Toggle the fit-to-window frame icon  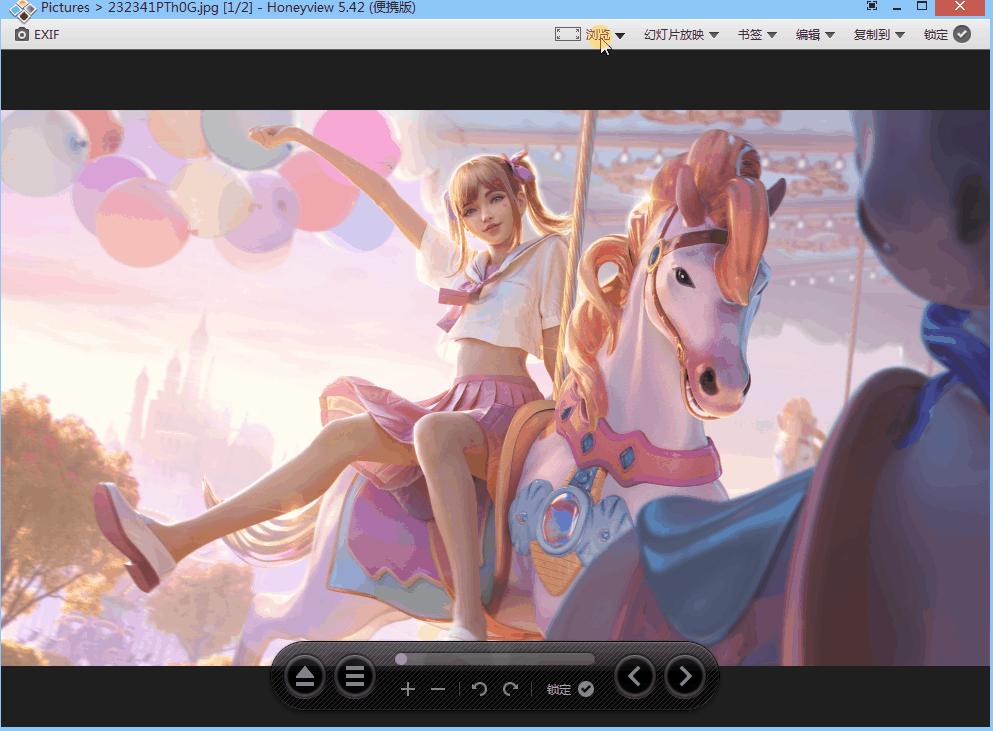[x=567, y=34]
